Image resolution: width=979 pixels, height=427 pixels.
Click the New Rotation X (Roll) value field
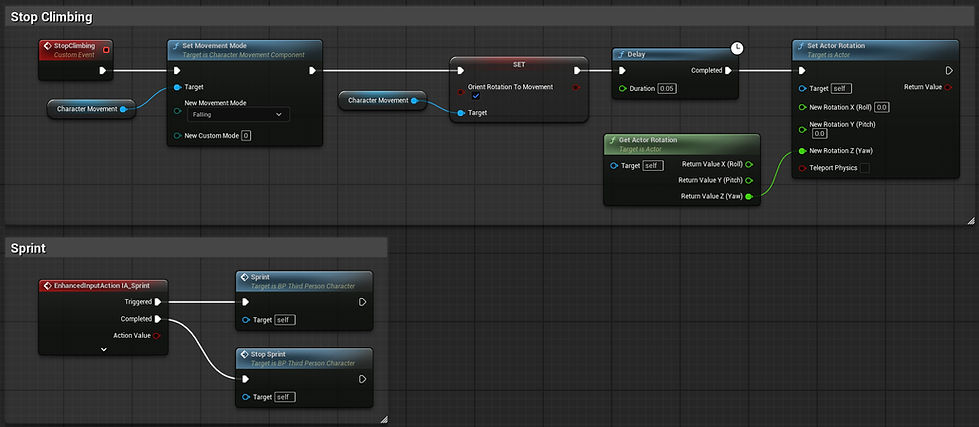(882, 107)
